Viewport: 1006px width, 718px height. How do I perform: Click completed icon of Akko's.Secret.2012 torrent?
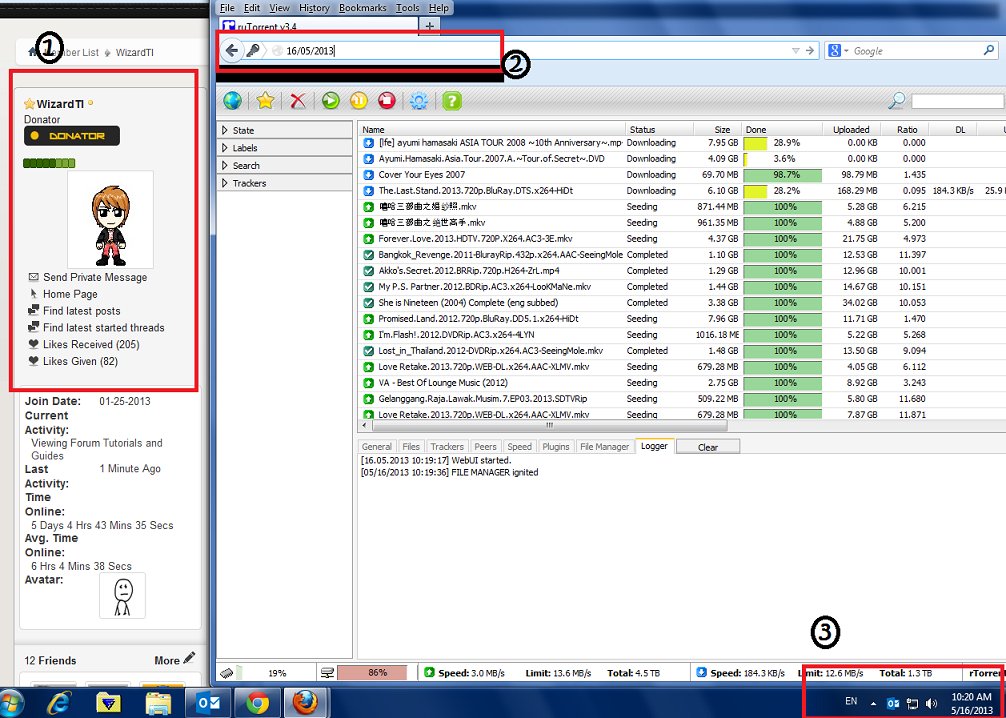click(x=368, y=271)
